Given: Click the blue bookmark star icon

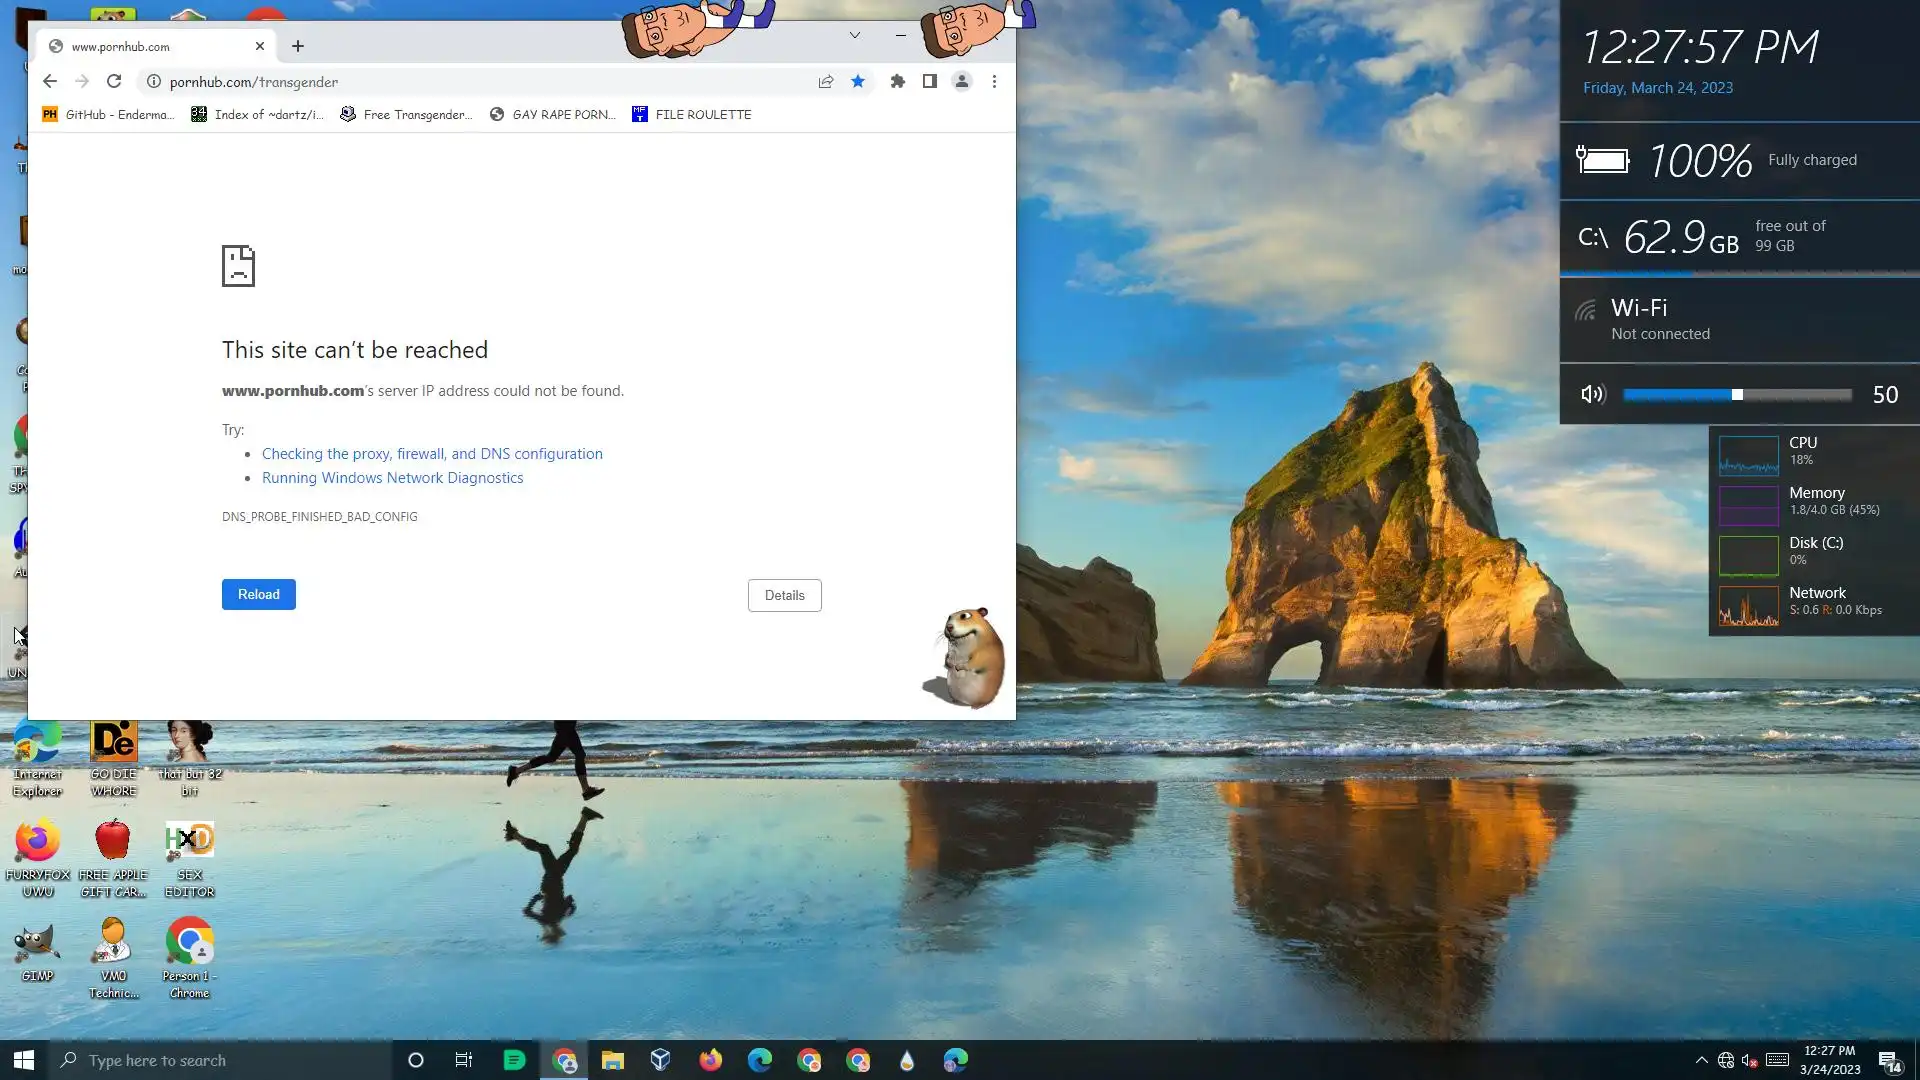Looking at the screenshot, I should click(858, 82).
